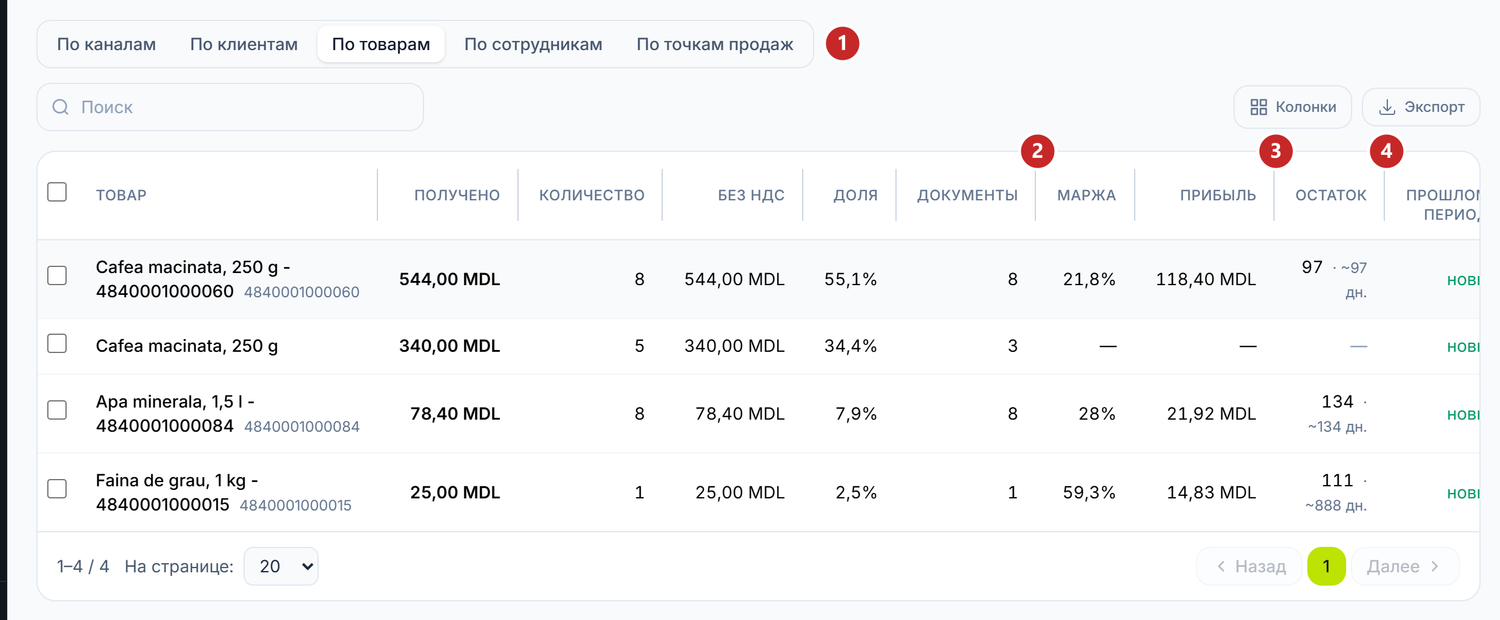Click the 118,40 MDL profit value
1500x620 pixels.
coord(1205,280)
